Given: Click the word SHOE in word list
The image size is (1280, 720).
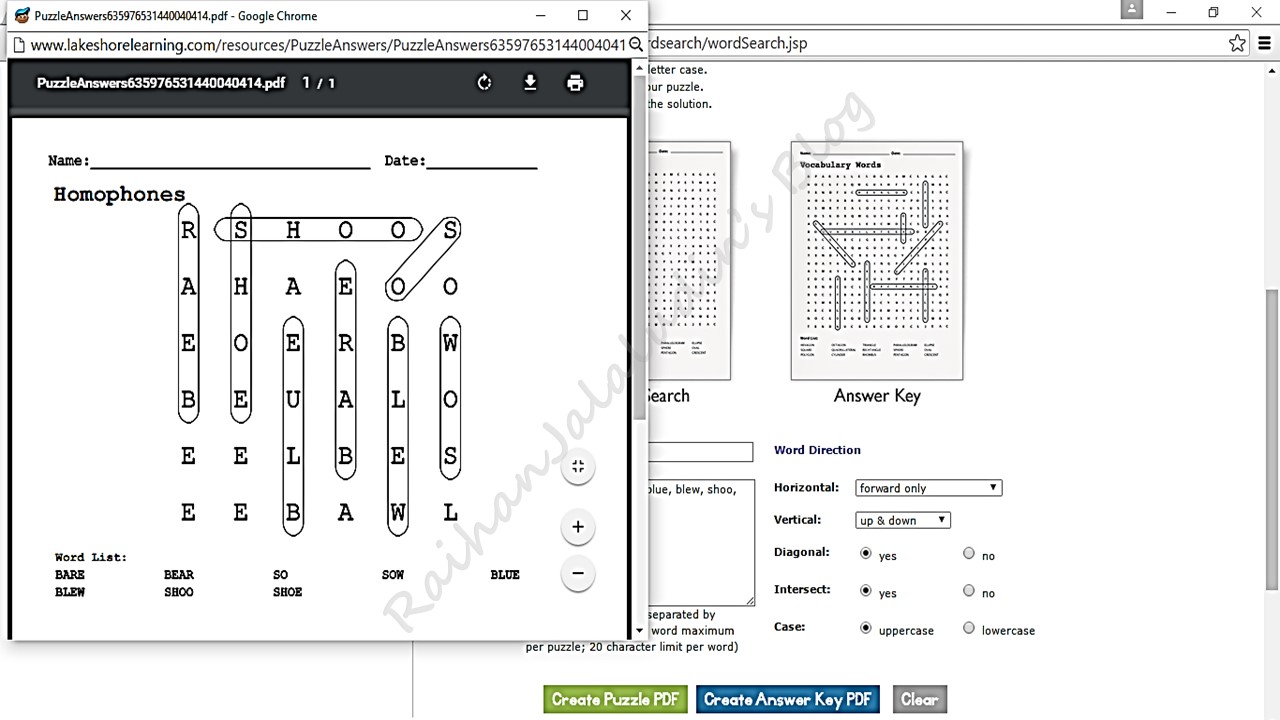Looking at the screenshot, I should click(288, 592).
